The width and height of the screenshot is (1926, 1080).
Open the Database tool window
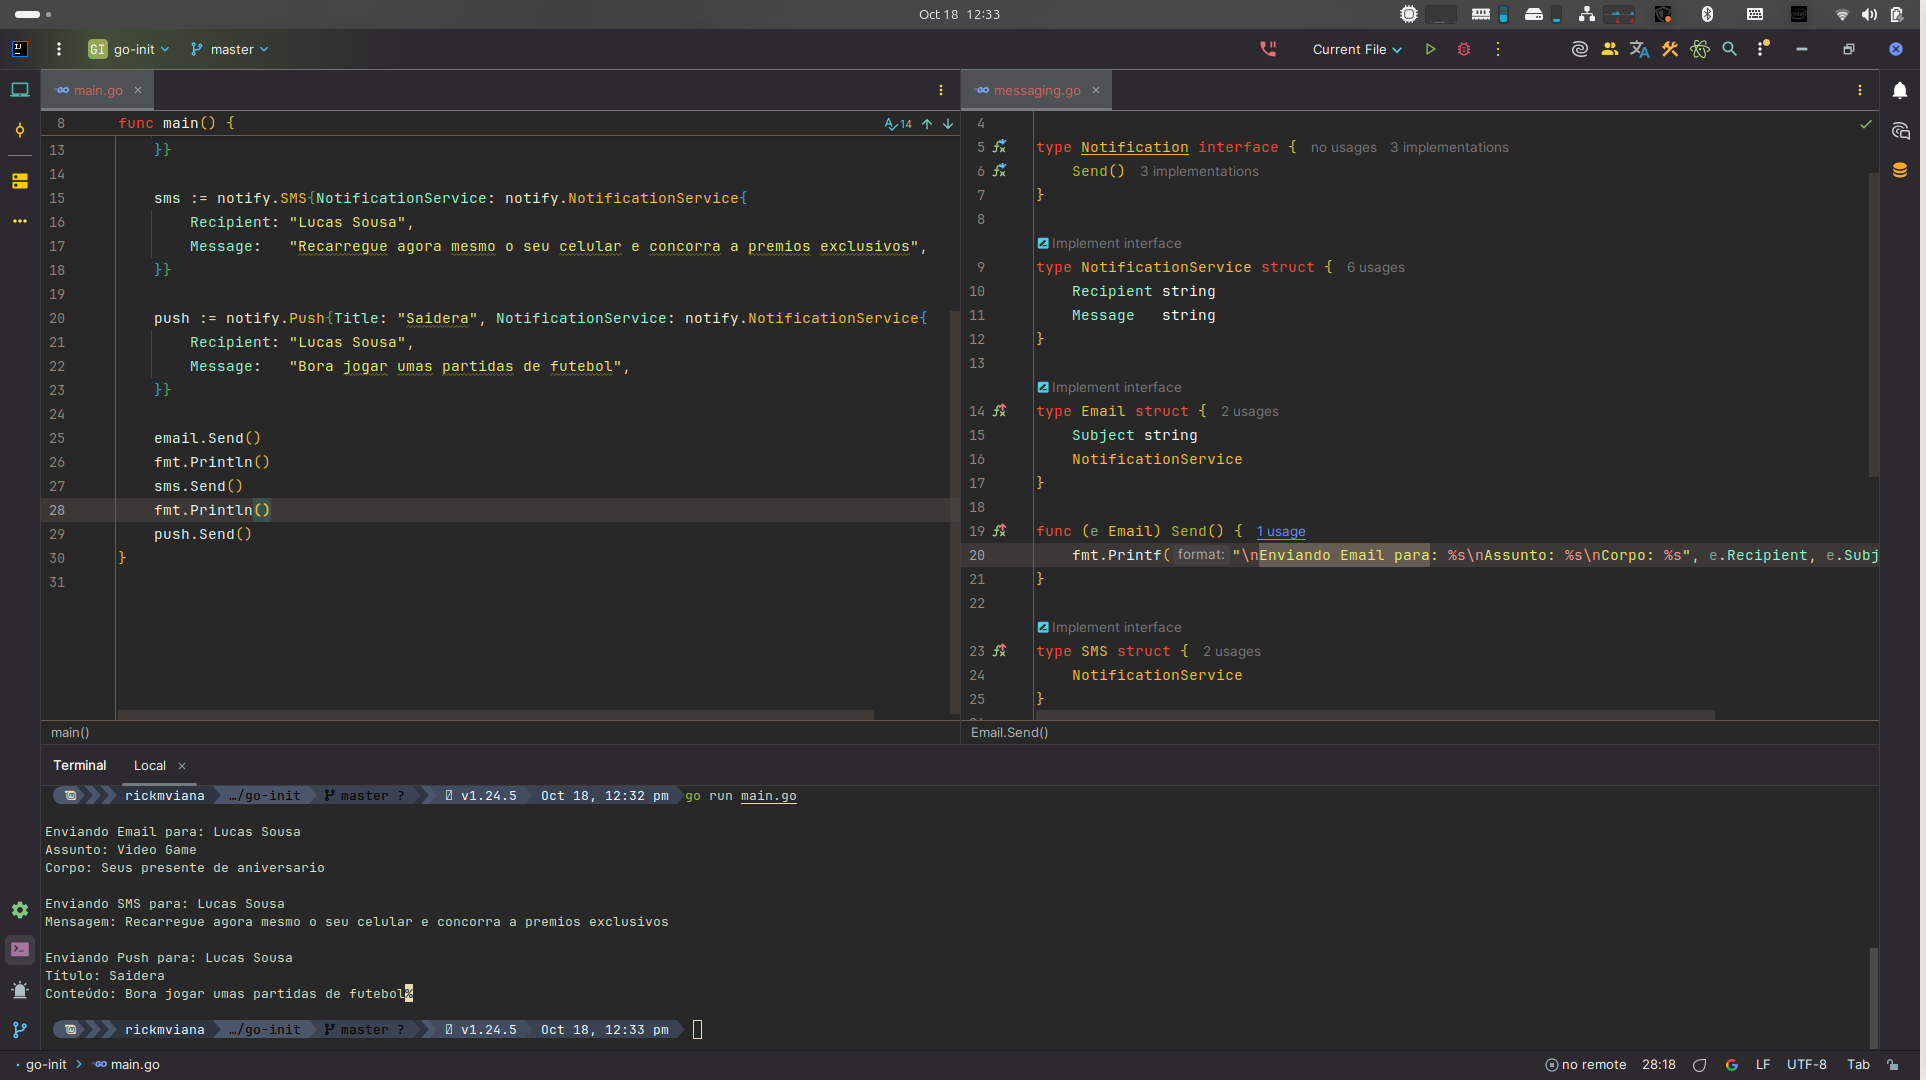(1900, 170)
